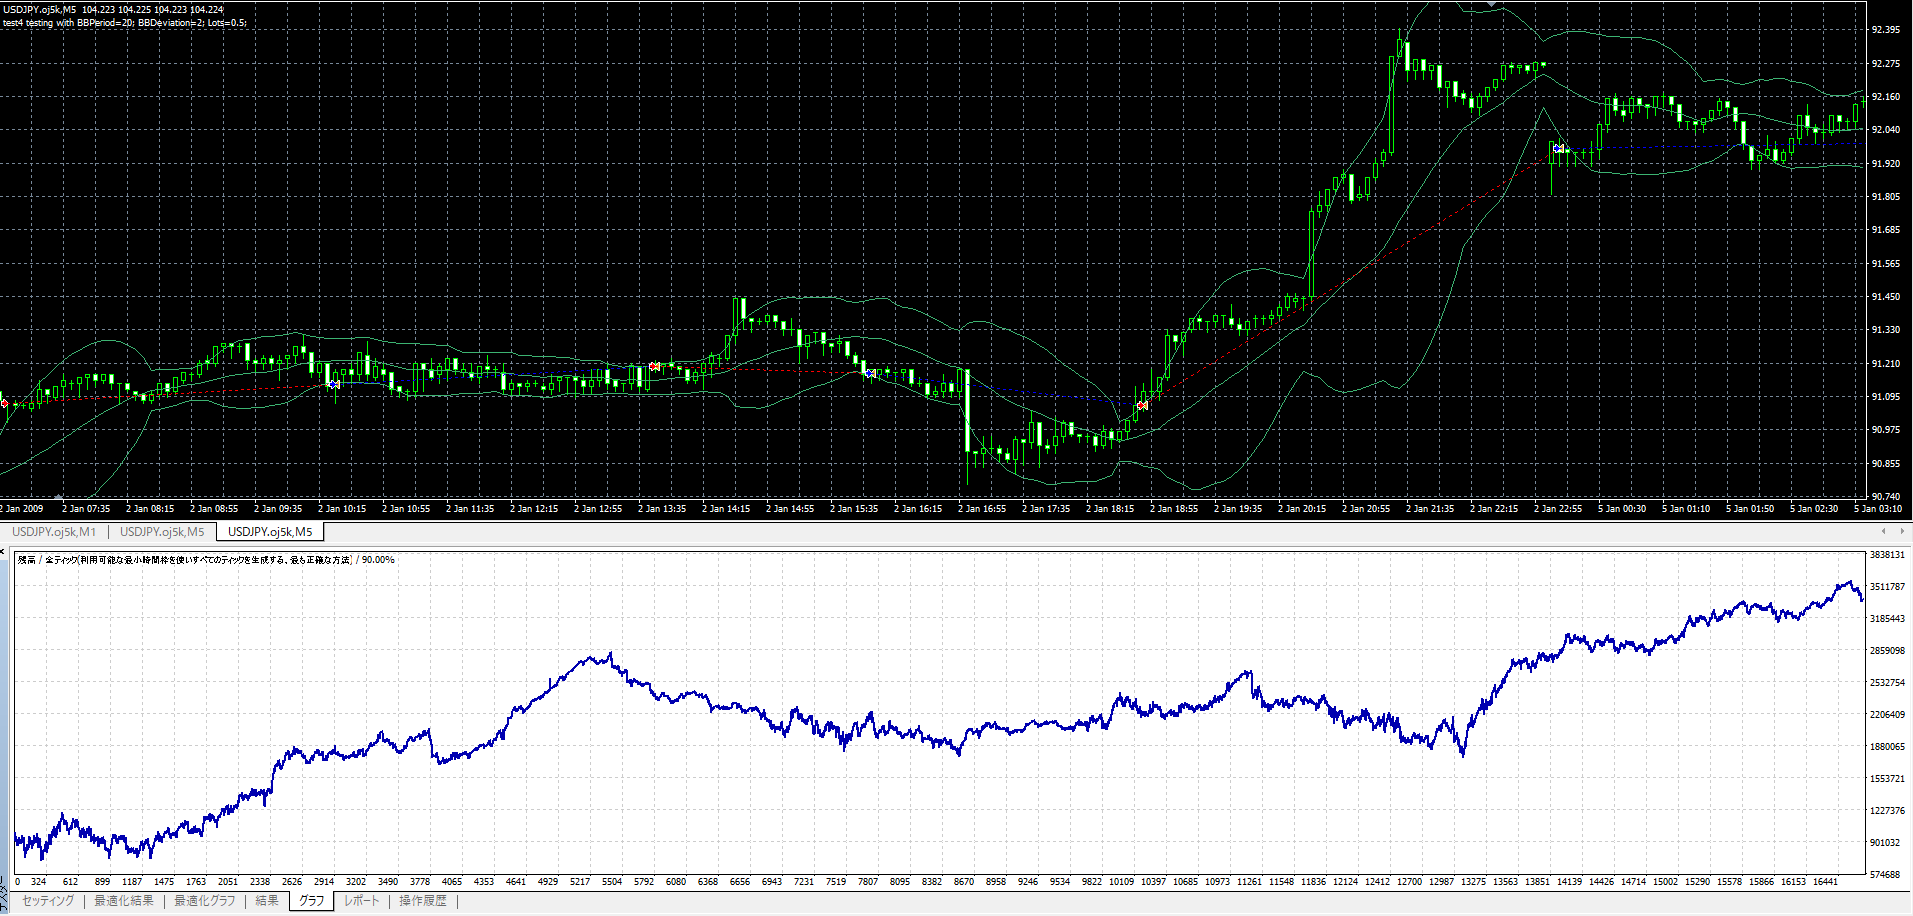Select the active USDJPY.oj5k,M5 chart tab
The image size is (1913, 916).
point(270,532)
